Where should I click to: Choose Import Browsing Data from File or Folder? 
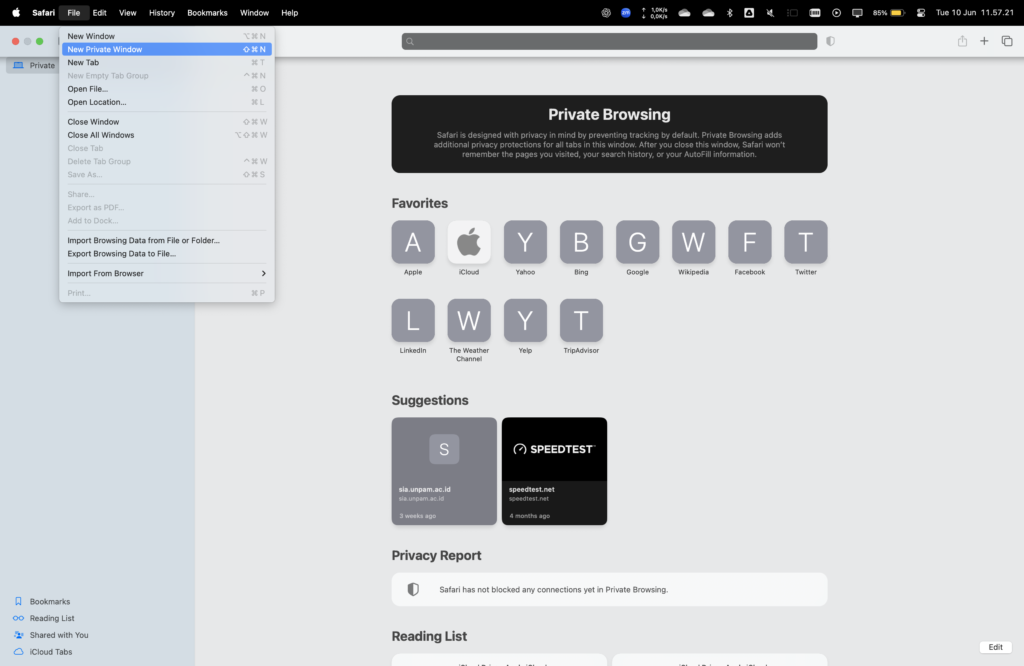click(167, 240)
